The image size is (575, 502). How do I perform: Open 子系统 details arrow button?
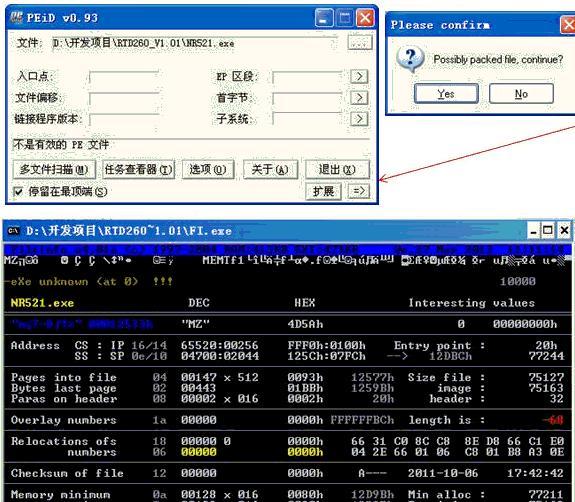pyautogui.click(x=359, y=119)
